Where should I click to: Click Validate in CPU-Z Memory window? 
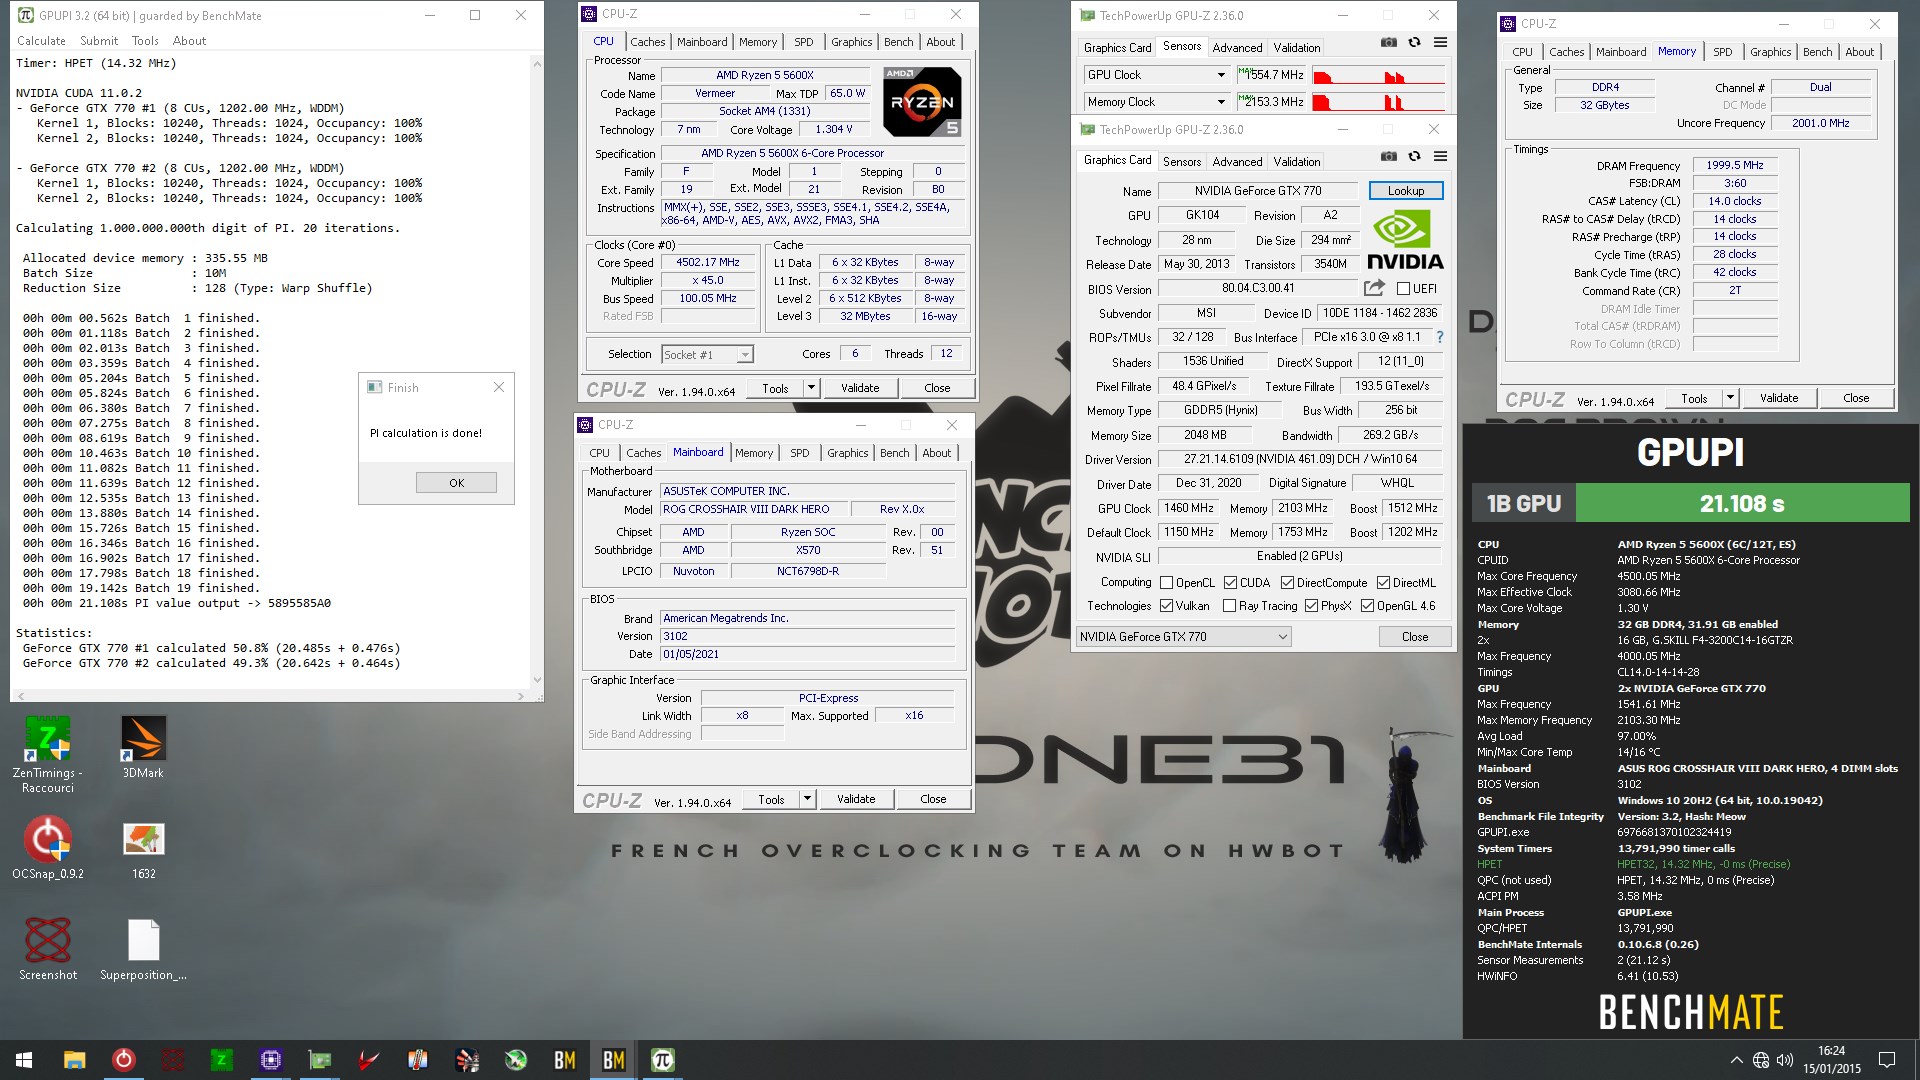(1779, 398)
